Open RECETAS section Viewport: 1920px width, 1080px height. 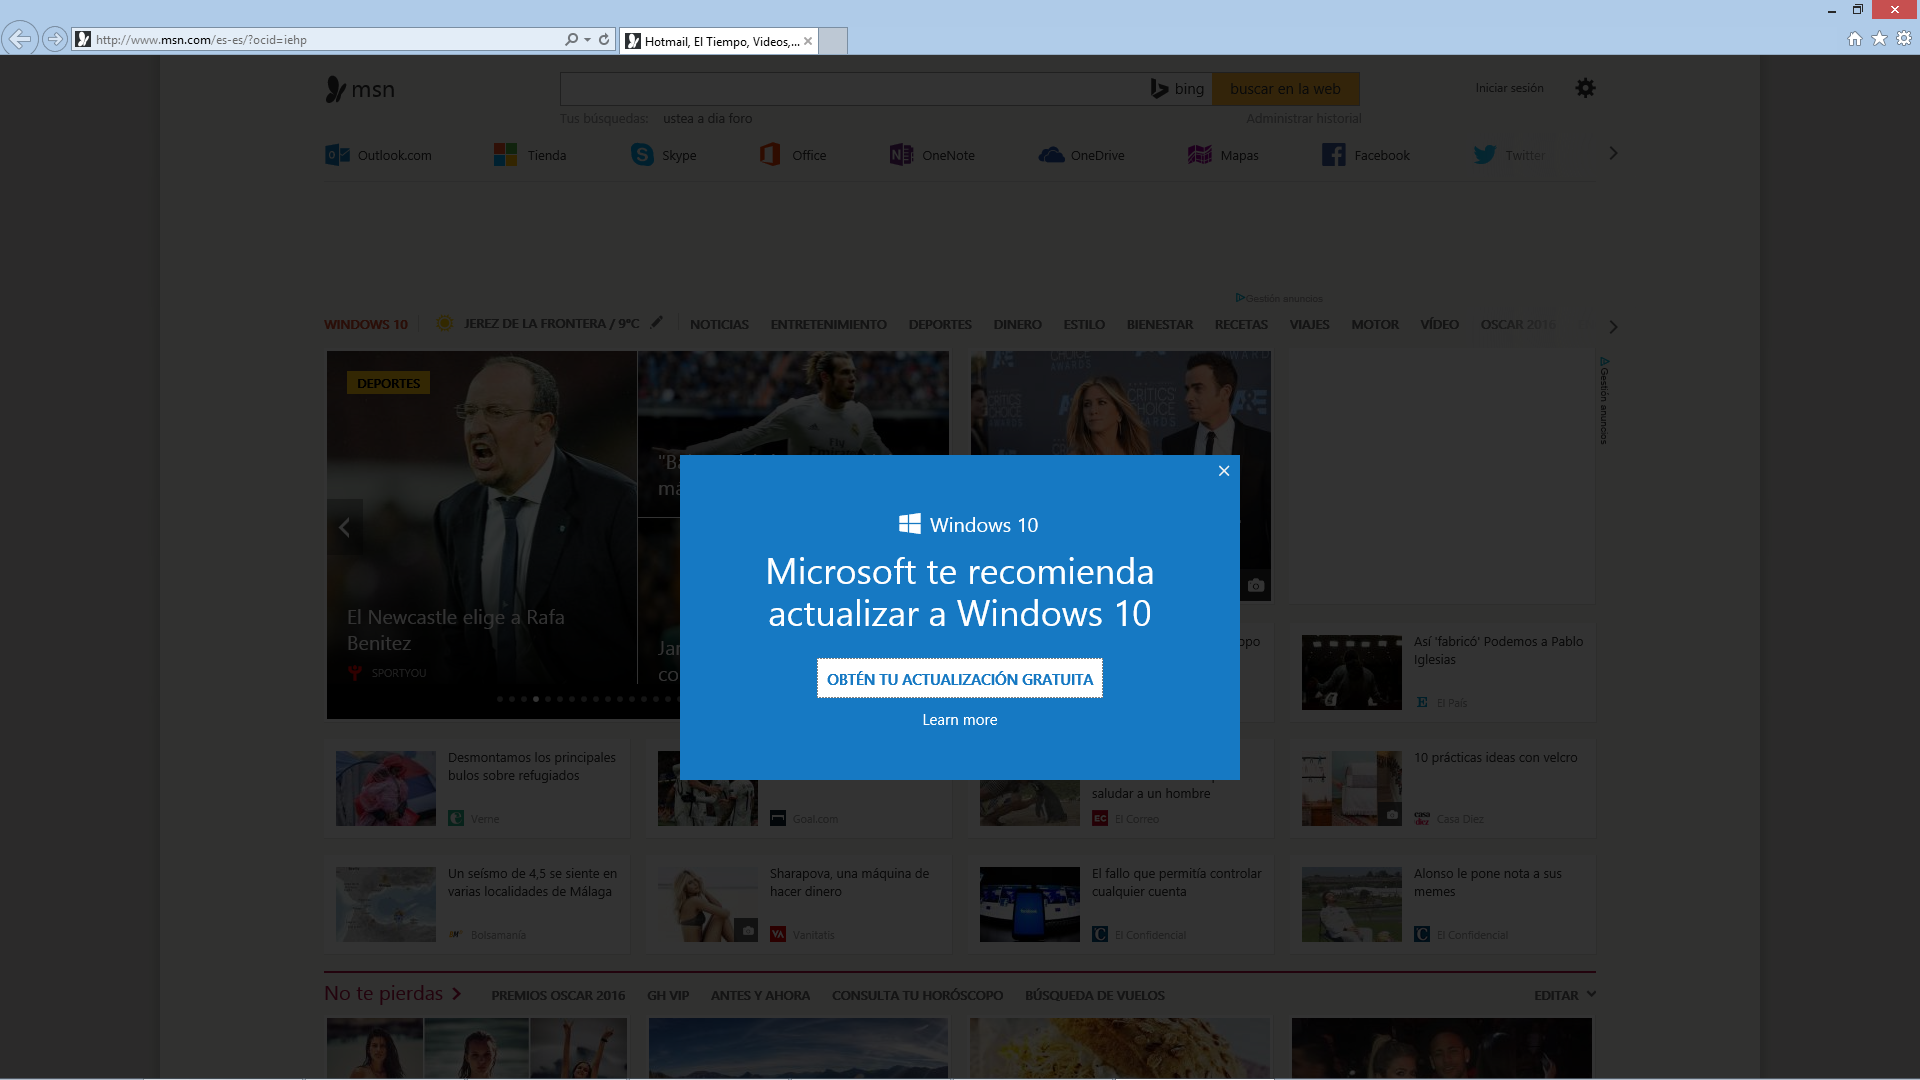click(1241, 324)
